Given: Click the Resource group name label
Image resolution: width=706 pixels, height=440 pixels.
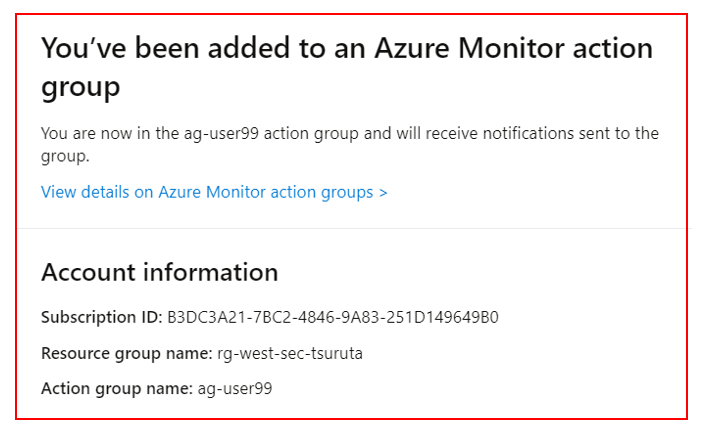Looking at the screenshot, I should (x=127, y=354).
